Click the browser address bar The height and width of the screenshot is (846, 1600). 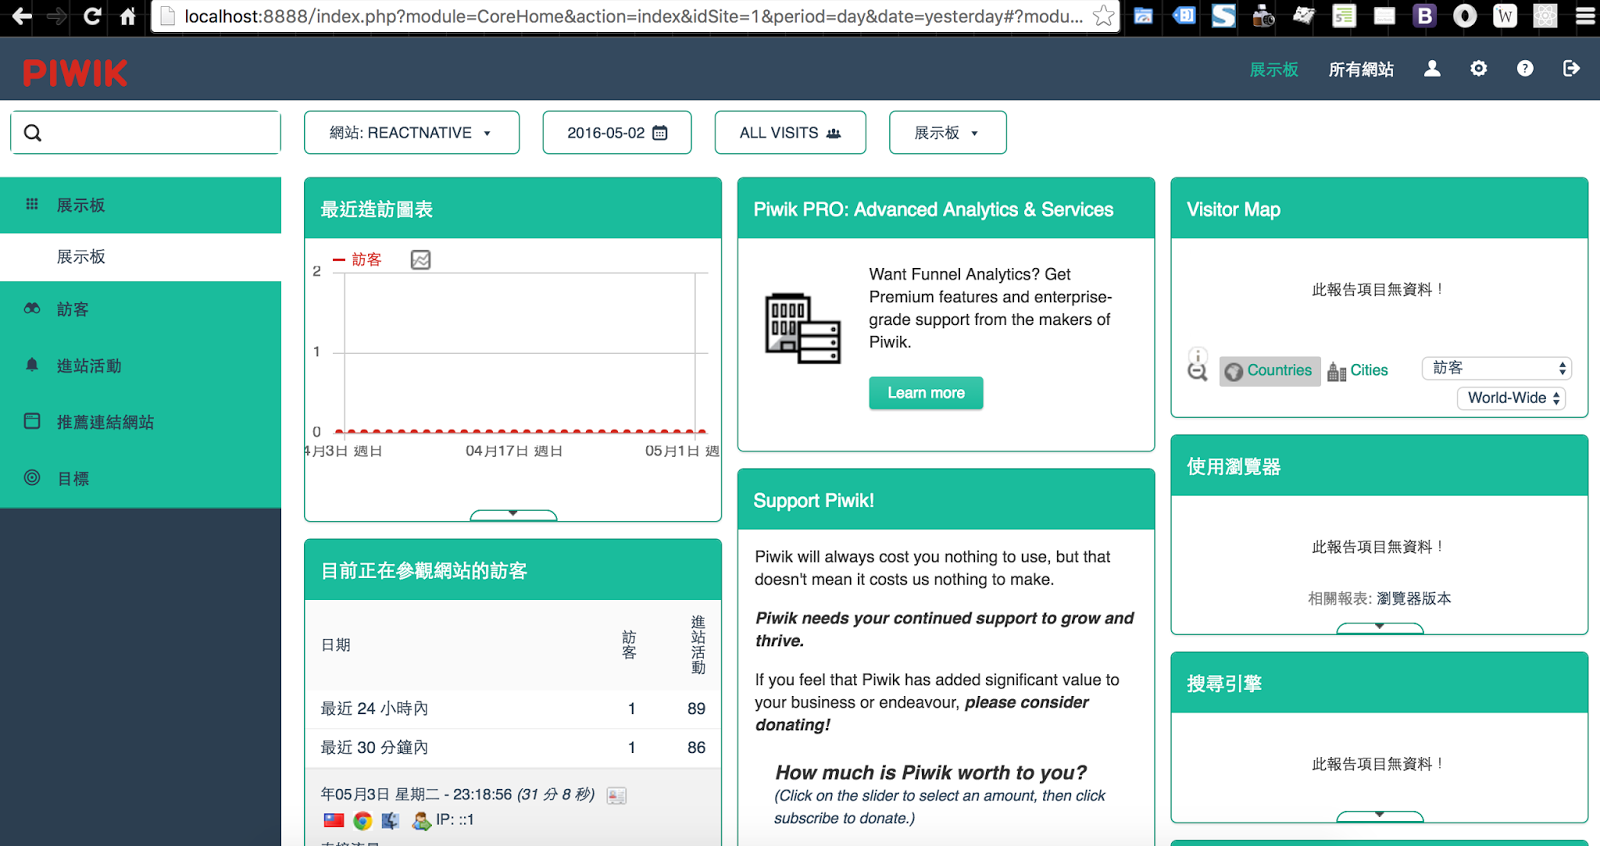[634, 16]
